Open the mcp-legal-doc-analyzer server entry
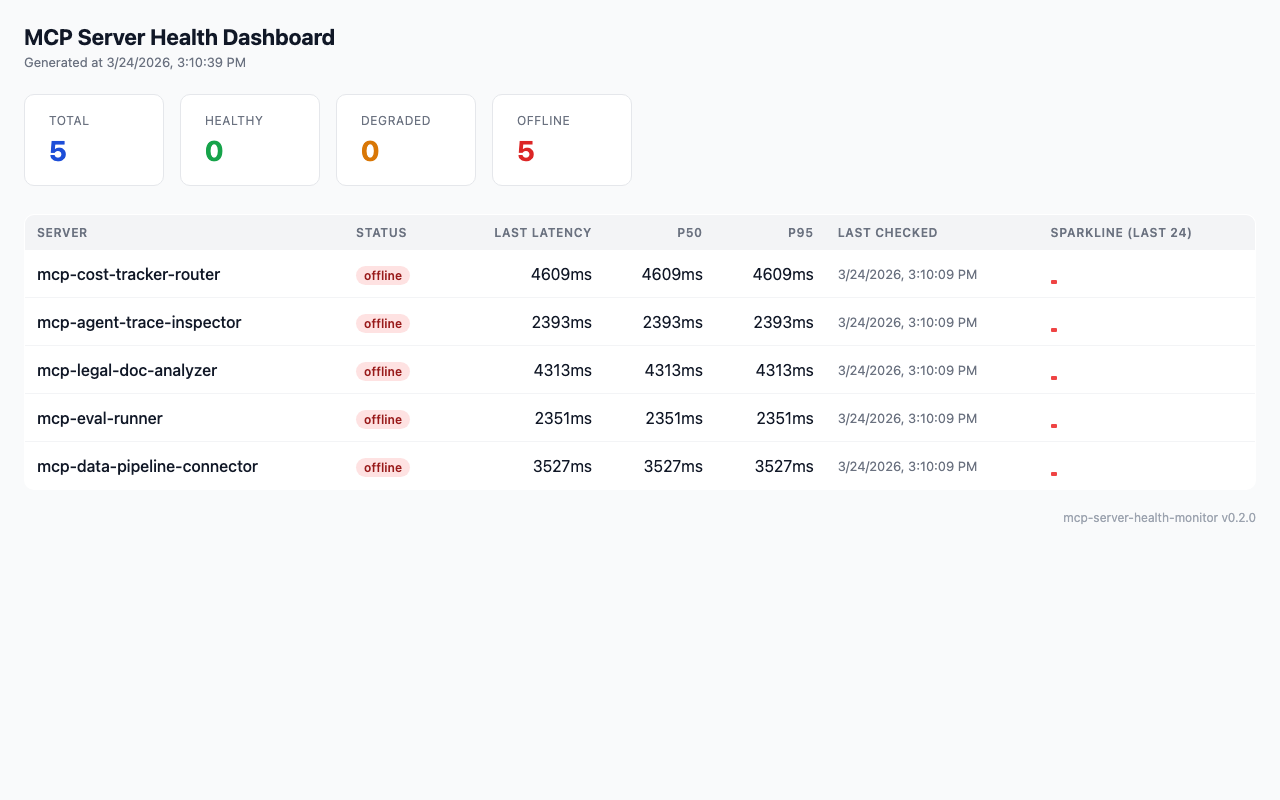 (x=126, y=370)
